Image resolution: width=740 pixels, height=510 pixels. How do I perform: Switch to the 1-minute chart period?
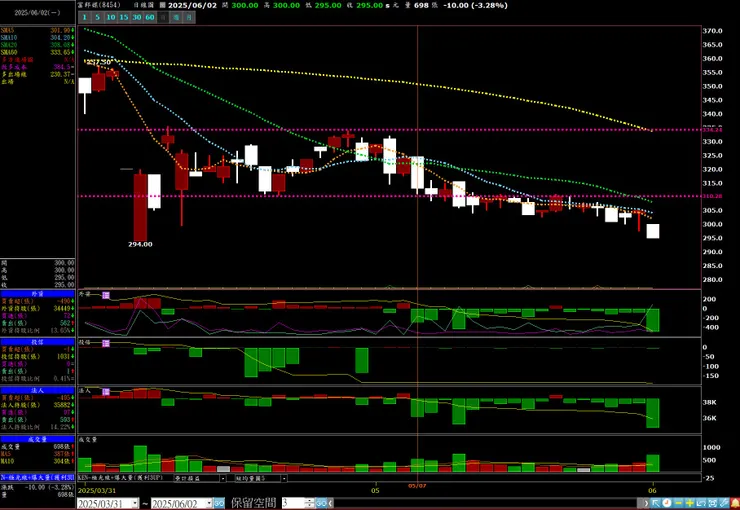click(x=84, y=17)
